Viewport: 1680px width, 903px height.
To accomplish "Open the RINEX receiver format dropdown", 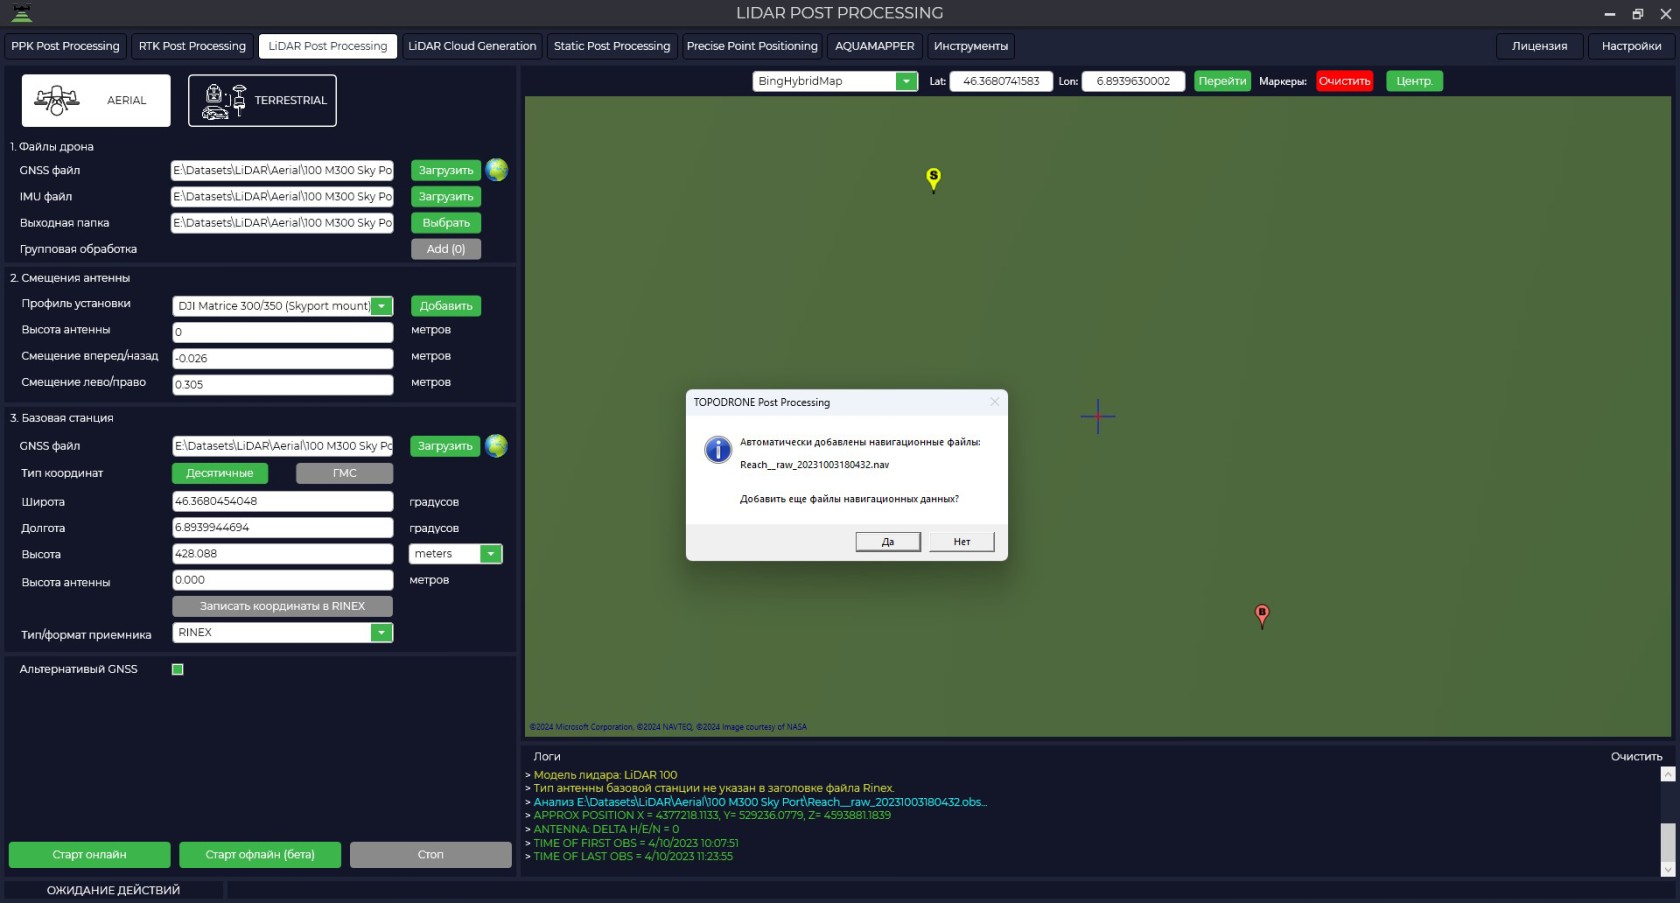I will click(381, 632).
